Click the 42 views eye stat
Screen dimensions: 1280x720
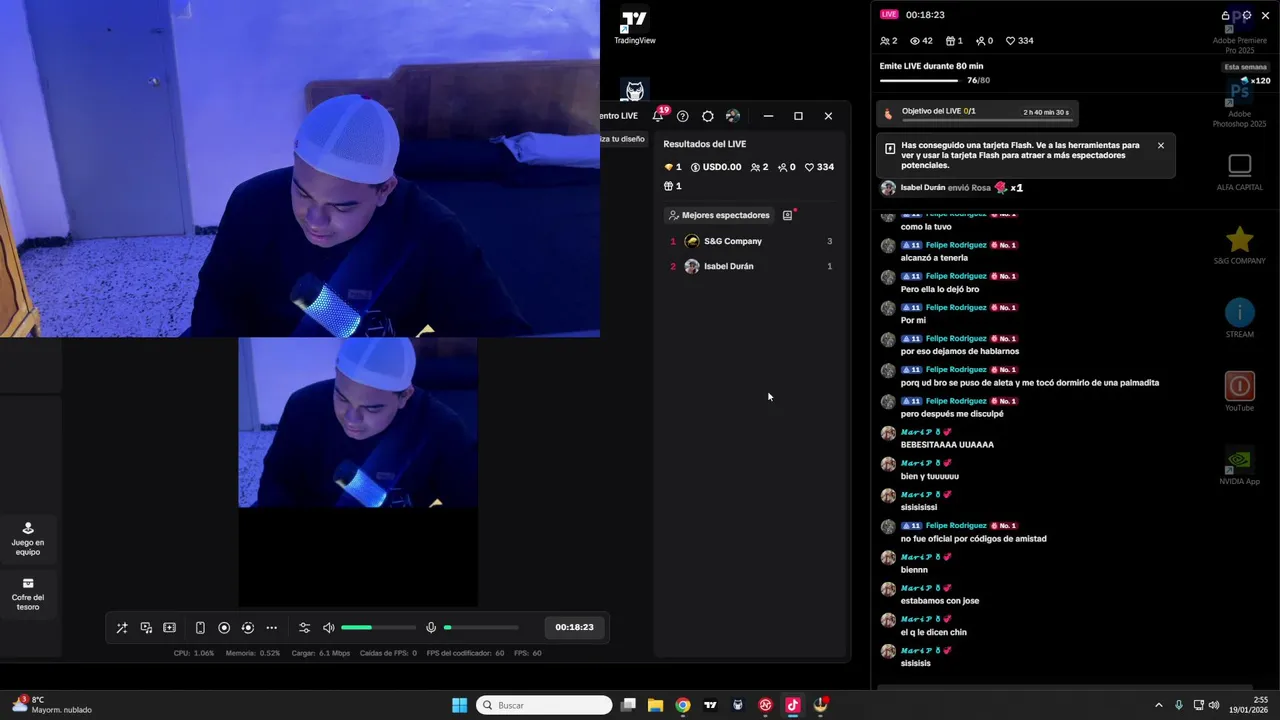click(x=921, y=41)
